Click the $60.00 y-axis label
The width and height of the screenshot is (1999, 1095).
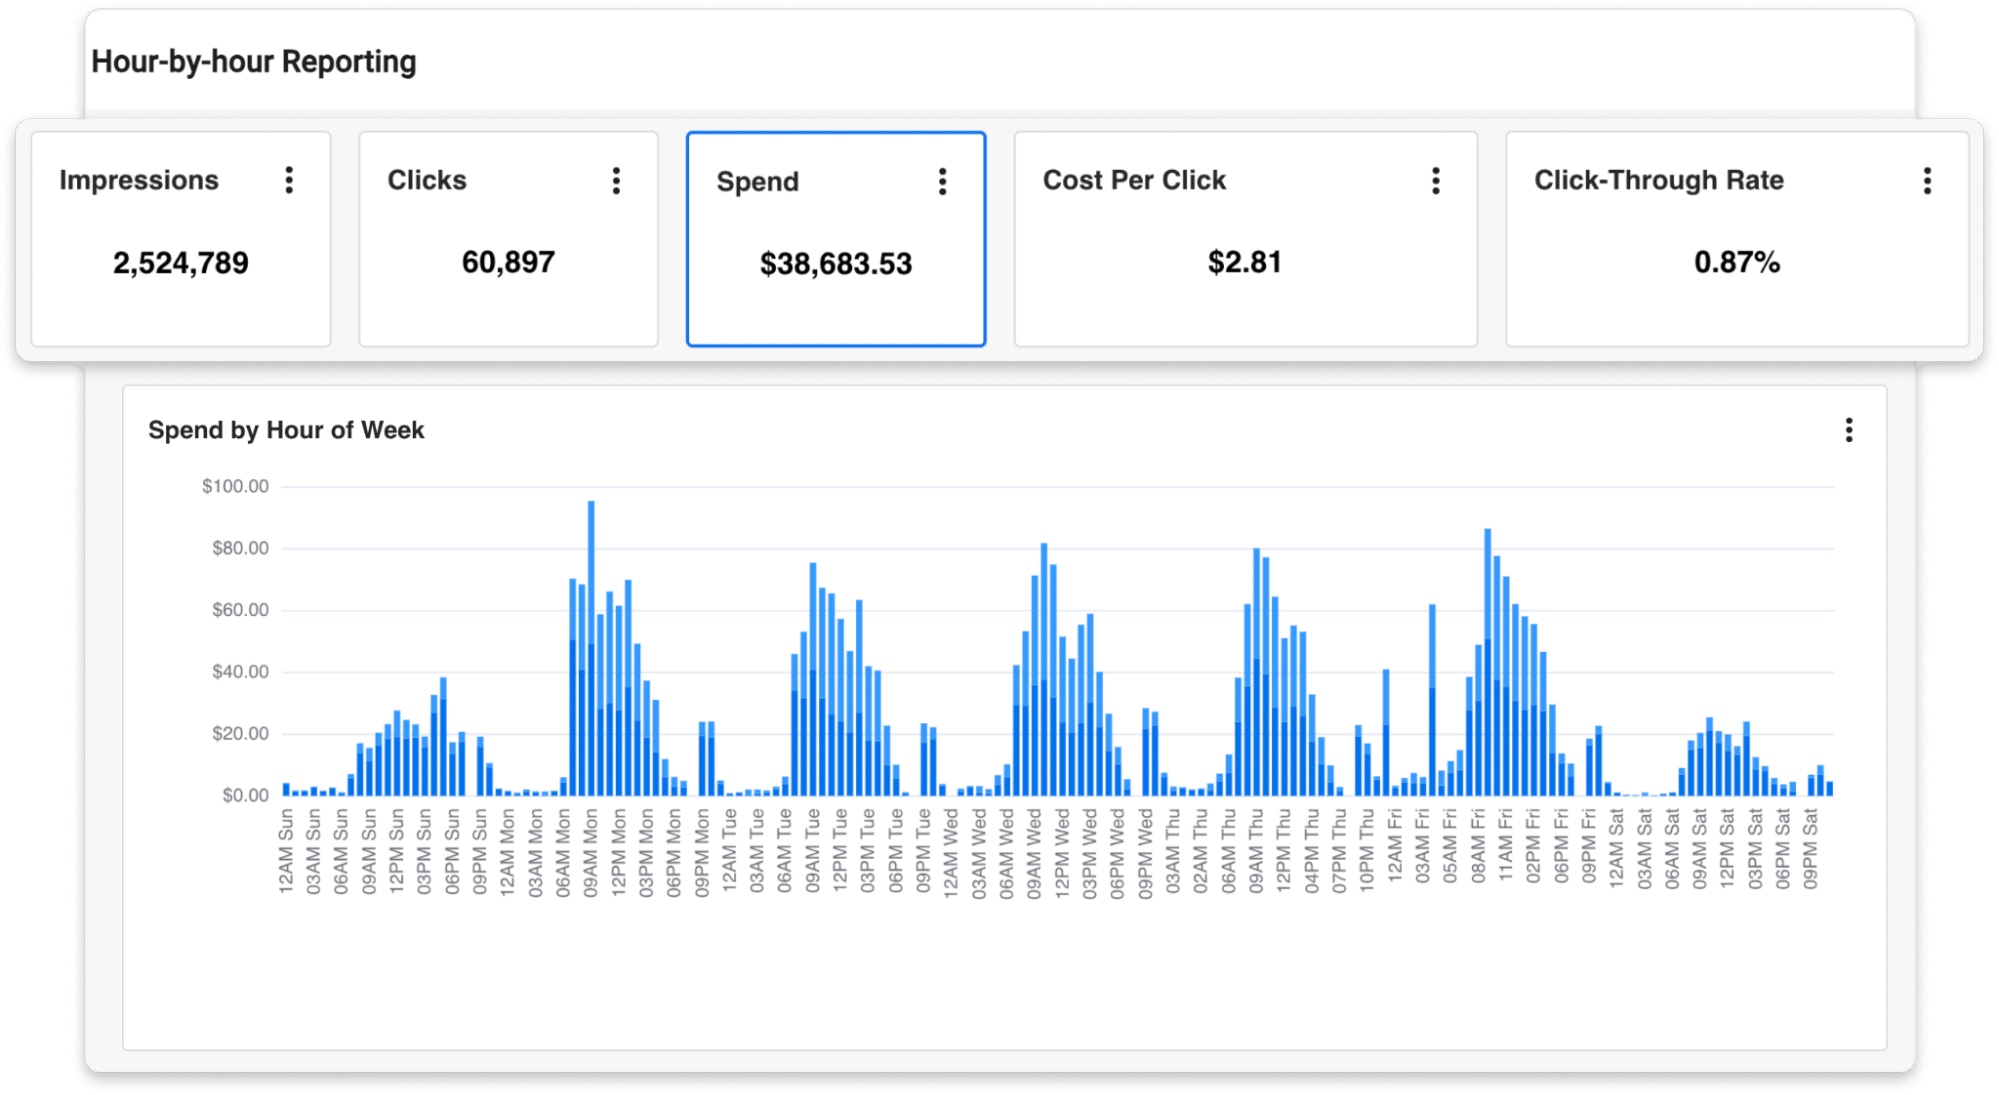click(x=240, y=610)
